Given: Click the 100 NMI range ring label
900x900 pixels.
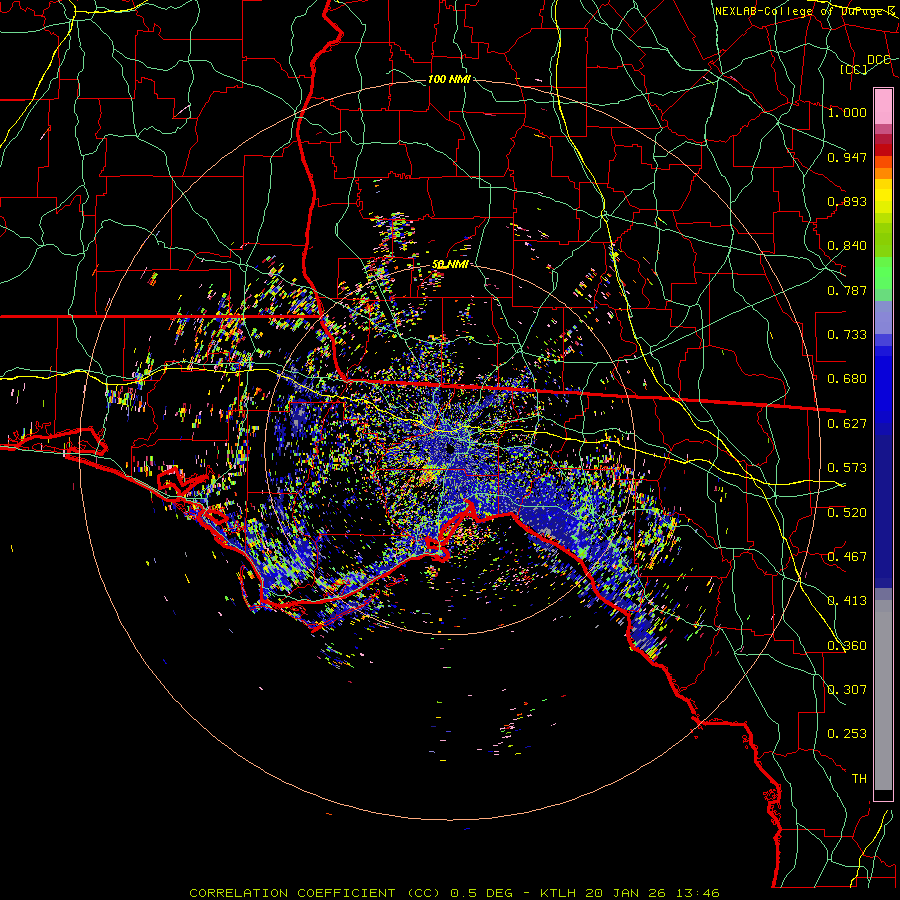Looking at the screenshot, I should [449, 79].
